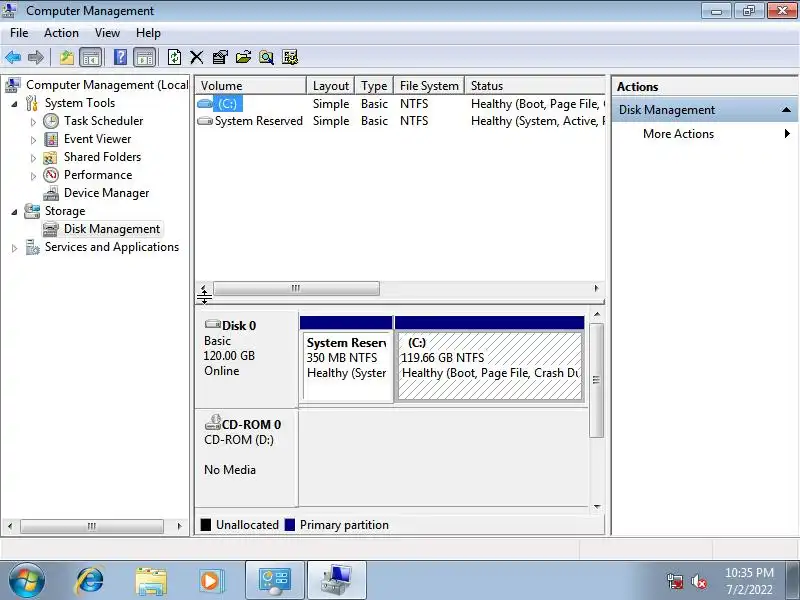800x600 pixels.
Task: Click the Properties toolbar icon
Action: point(220,57)
